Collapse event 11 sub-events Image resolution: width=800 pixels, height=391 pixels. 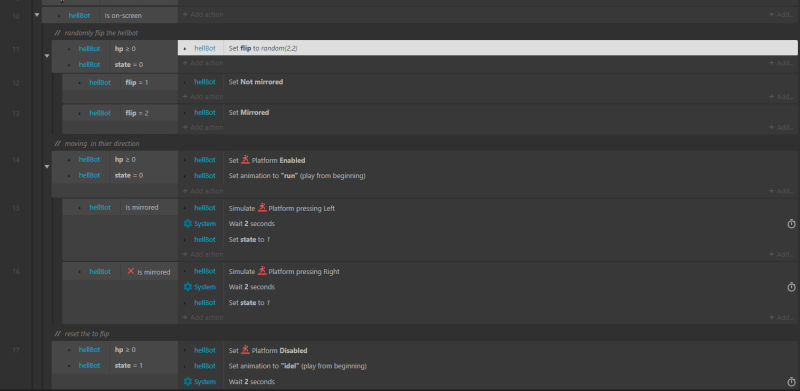coord(47,56)
